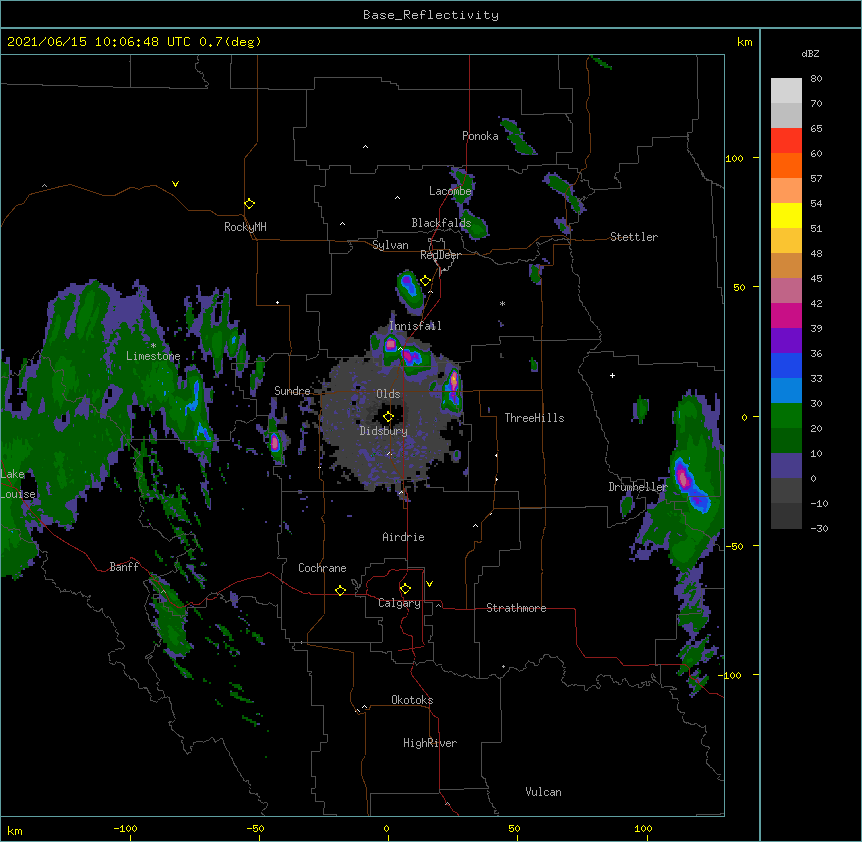862x842 pixels.
Task: Click the yellow diamond marker above Calgary
Action: click(x=405, y=589)
